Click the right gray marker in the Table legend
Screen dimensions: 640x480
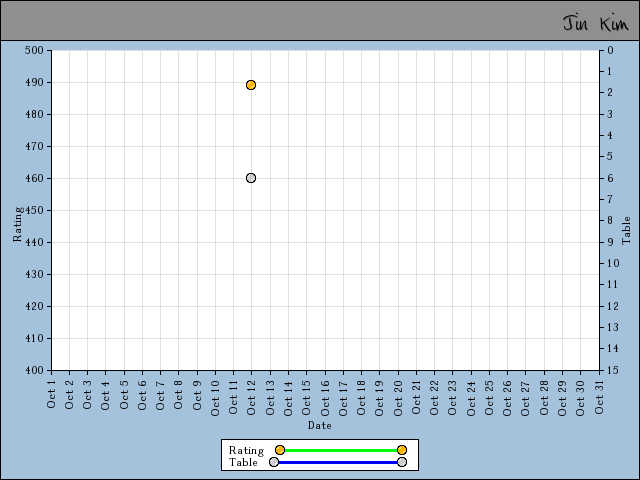click(x=402, y=462)
